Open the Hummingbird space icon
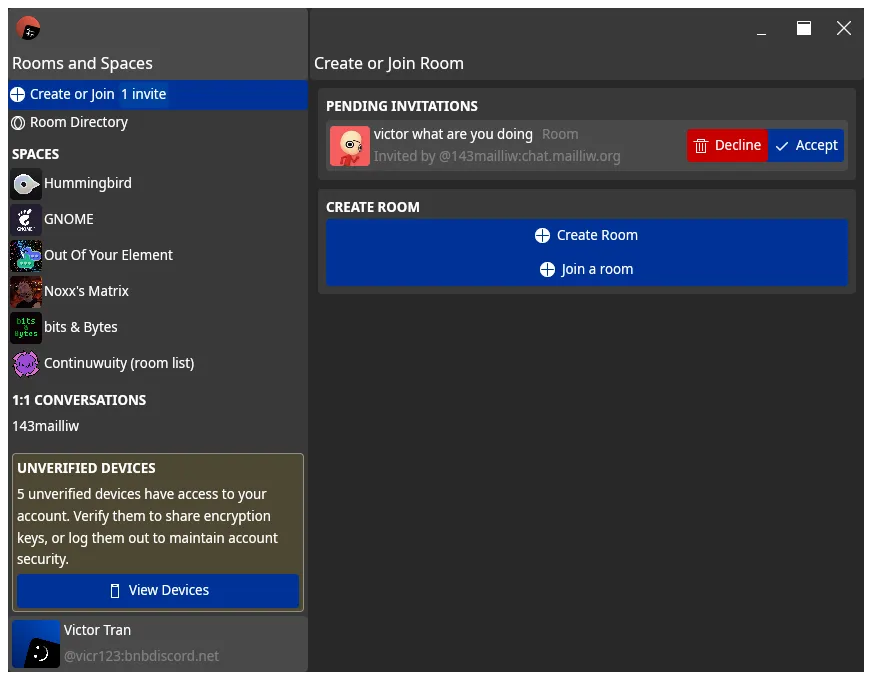 pos(25,183)
